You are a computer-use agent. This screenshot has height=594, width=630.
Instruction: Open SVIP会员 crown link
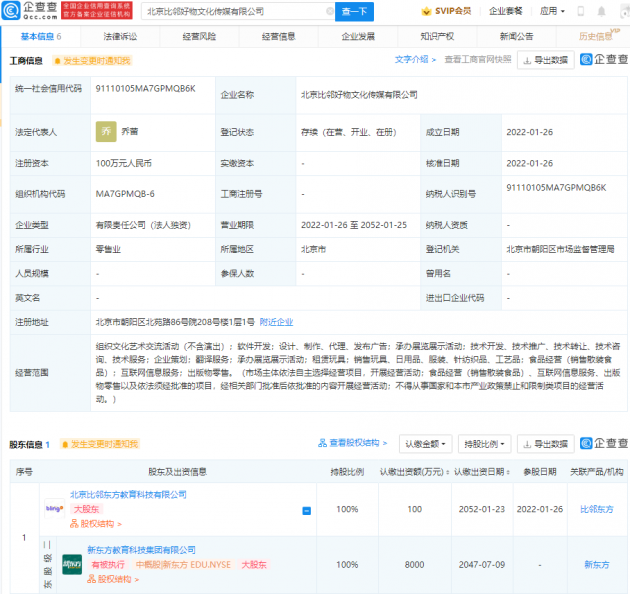point(446,11)
